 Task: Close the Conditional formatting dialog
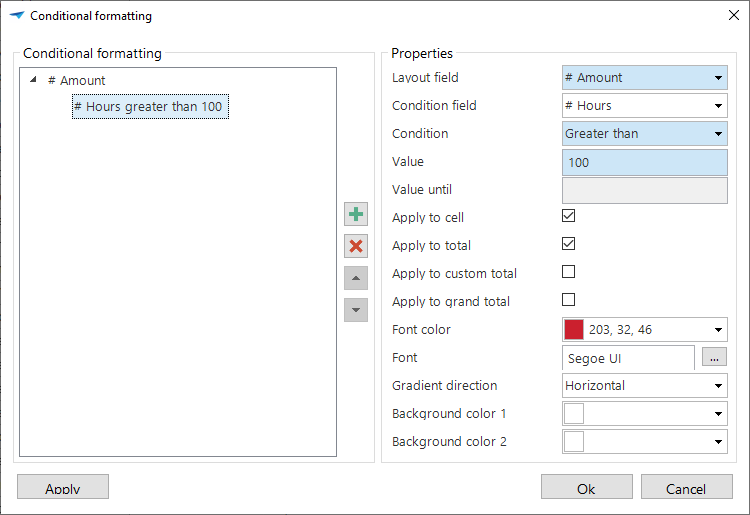click(x=733, y=15)
